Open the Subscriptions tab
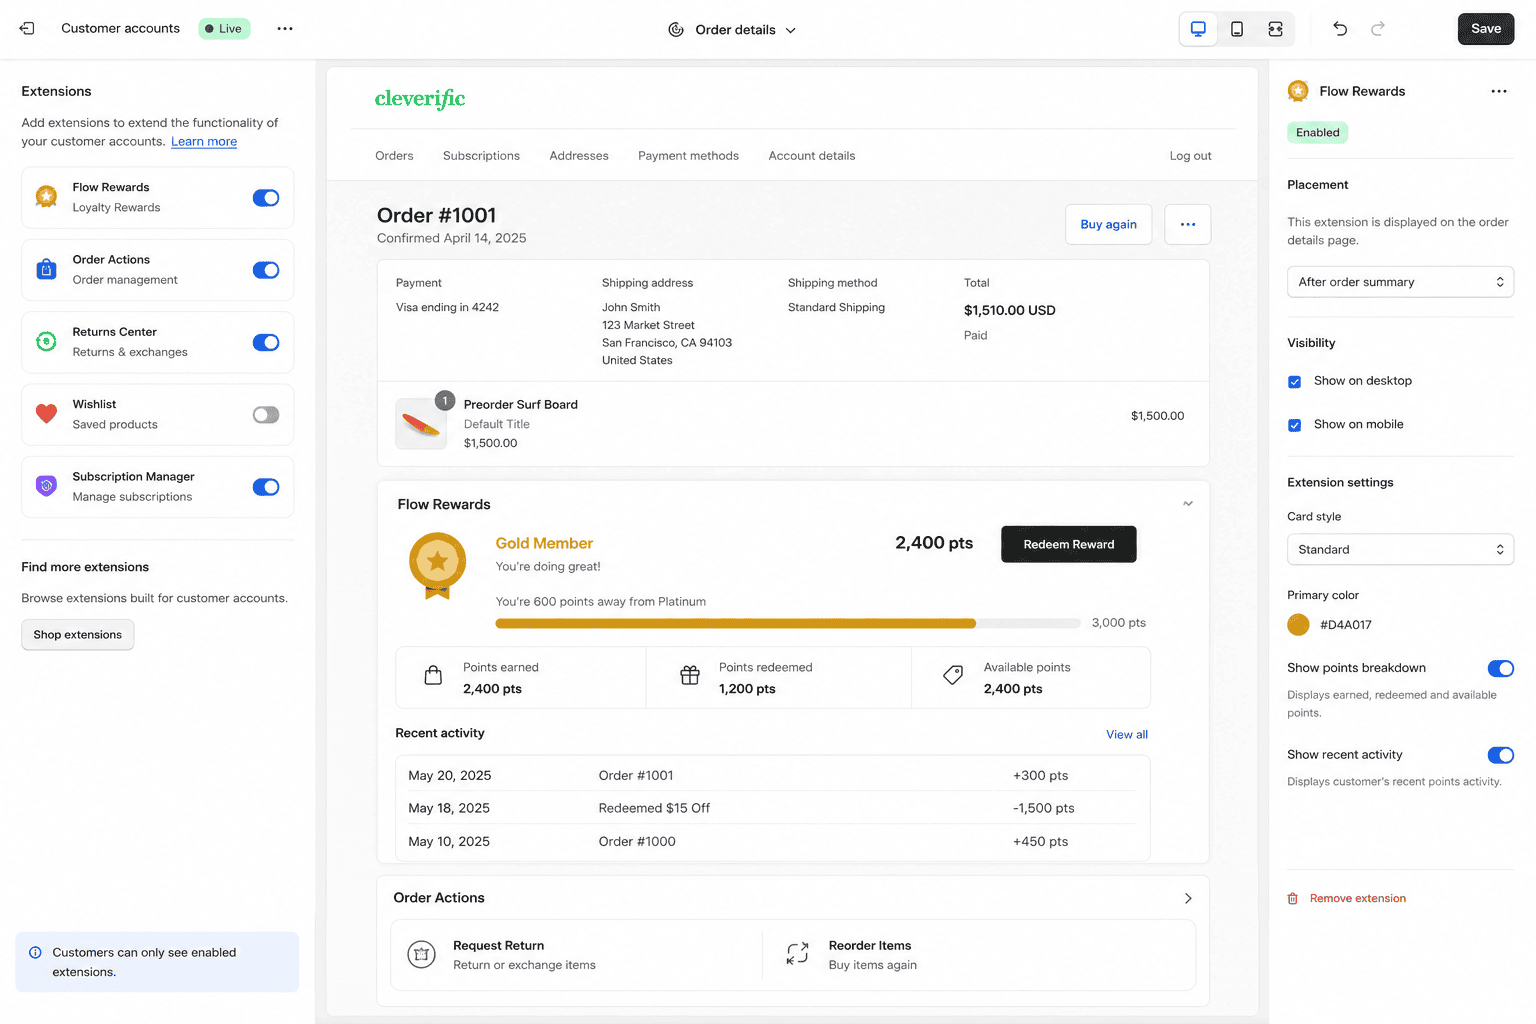This screenshot has height=1024, width=1536. (x=481, y=156)
